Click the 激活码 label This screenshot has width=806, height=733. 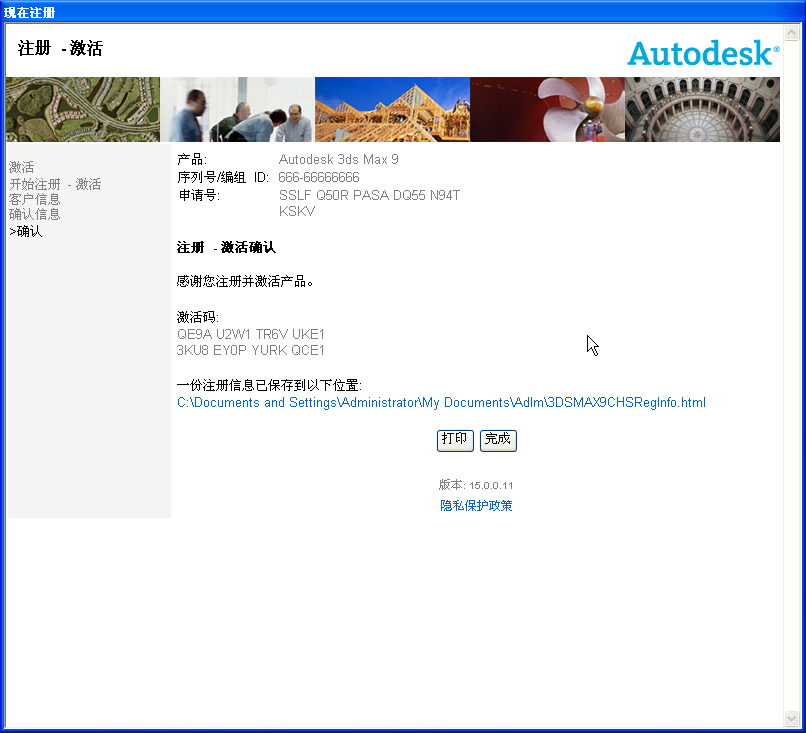click(198, 317)
